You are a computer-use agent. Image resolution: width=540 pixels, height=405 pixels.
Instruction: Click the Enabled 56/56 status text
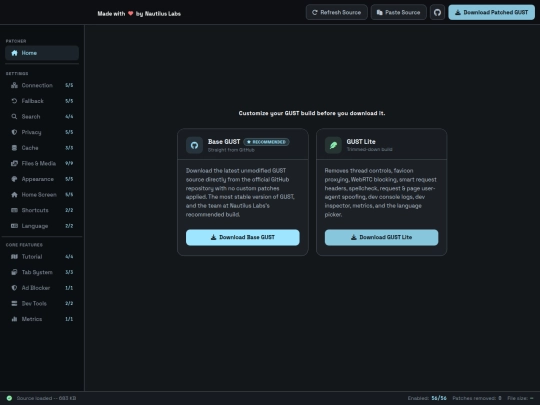427,398
